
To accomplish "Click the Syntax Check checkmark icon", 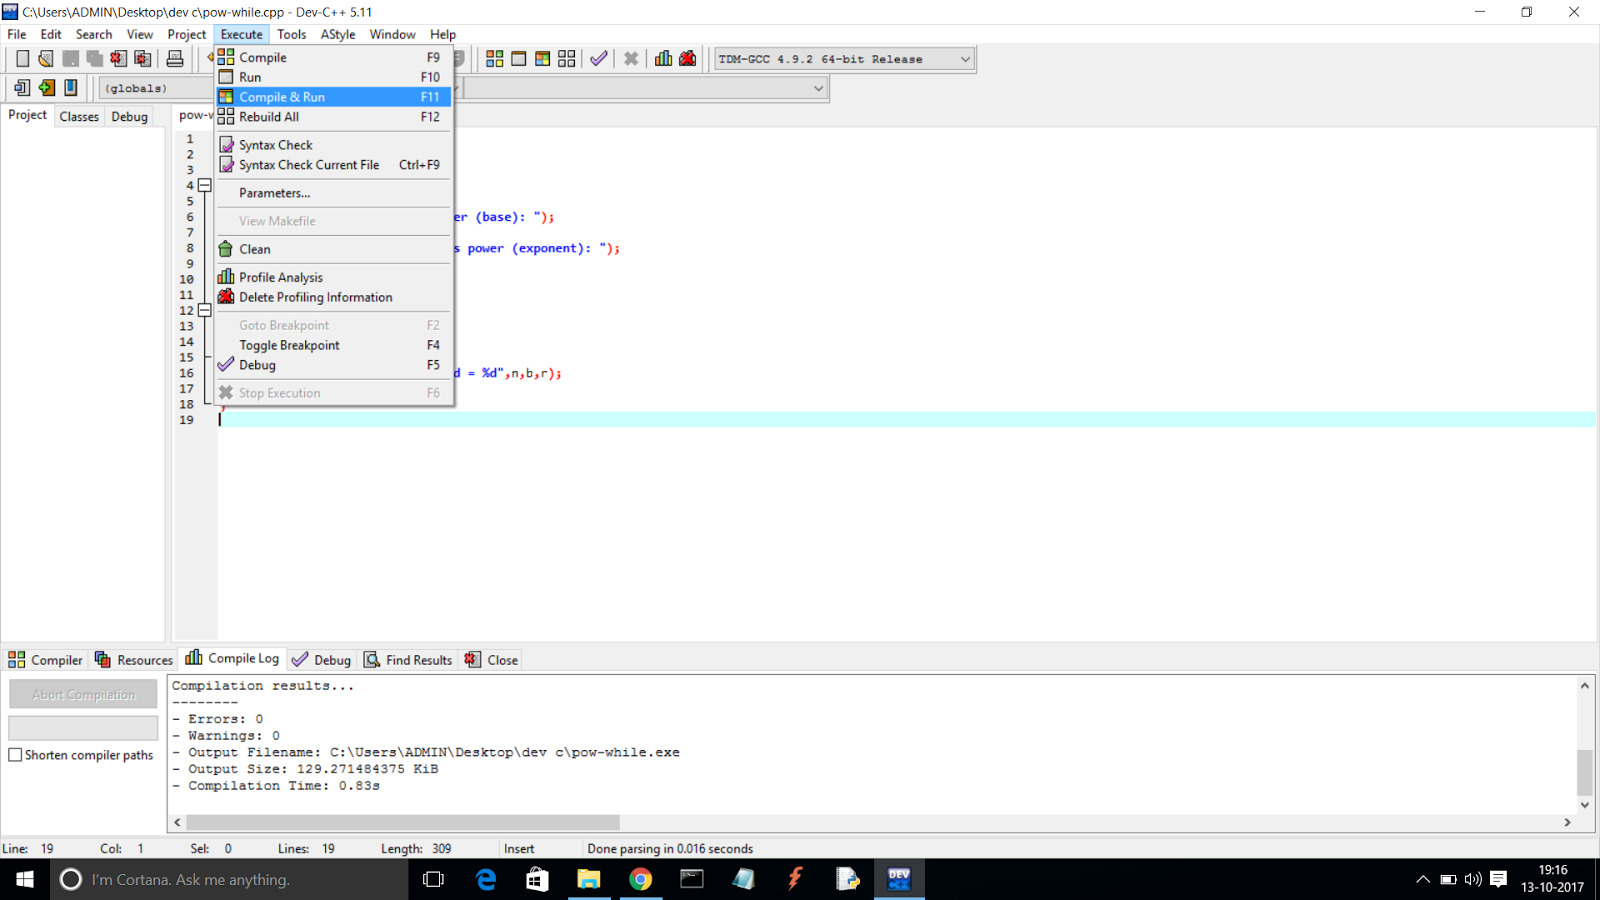I will (598, 58).
